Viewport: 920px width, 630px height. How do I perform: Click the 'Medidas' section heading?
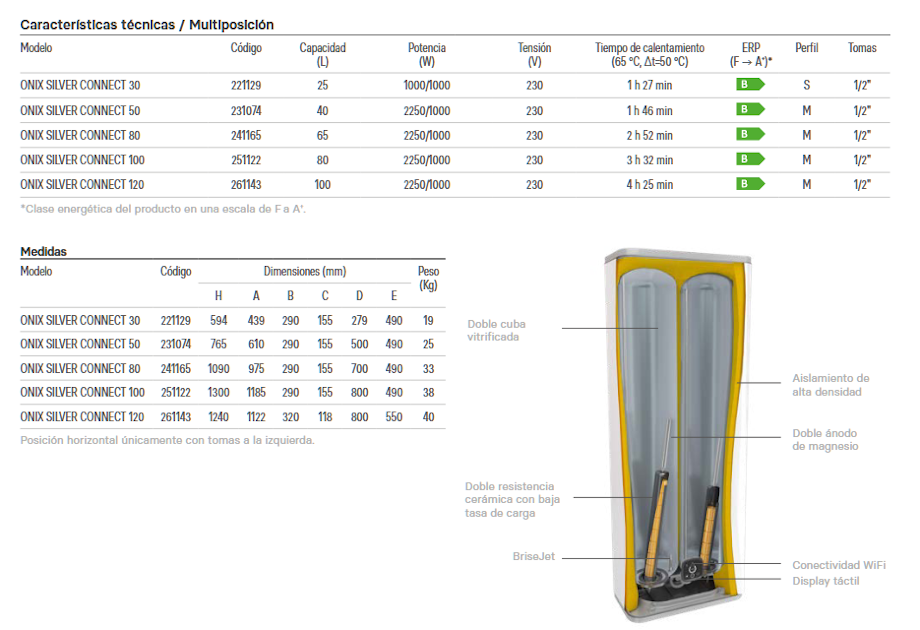pos(43,252)
